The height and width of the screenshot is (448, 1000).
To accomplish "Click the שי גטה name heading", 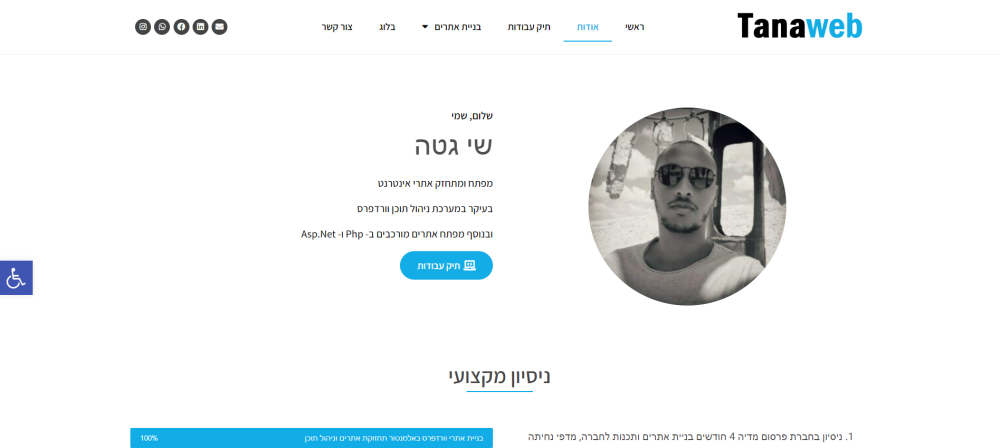I will 453,146.
